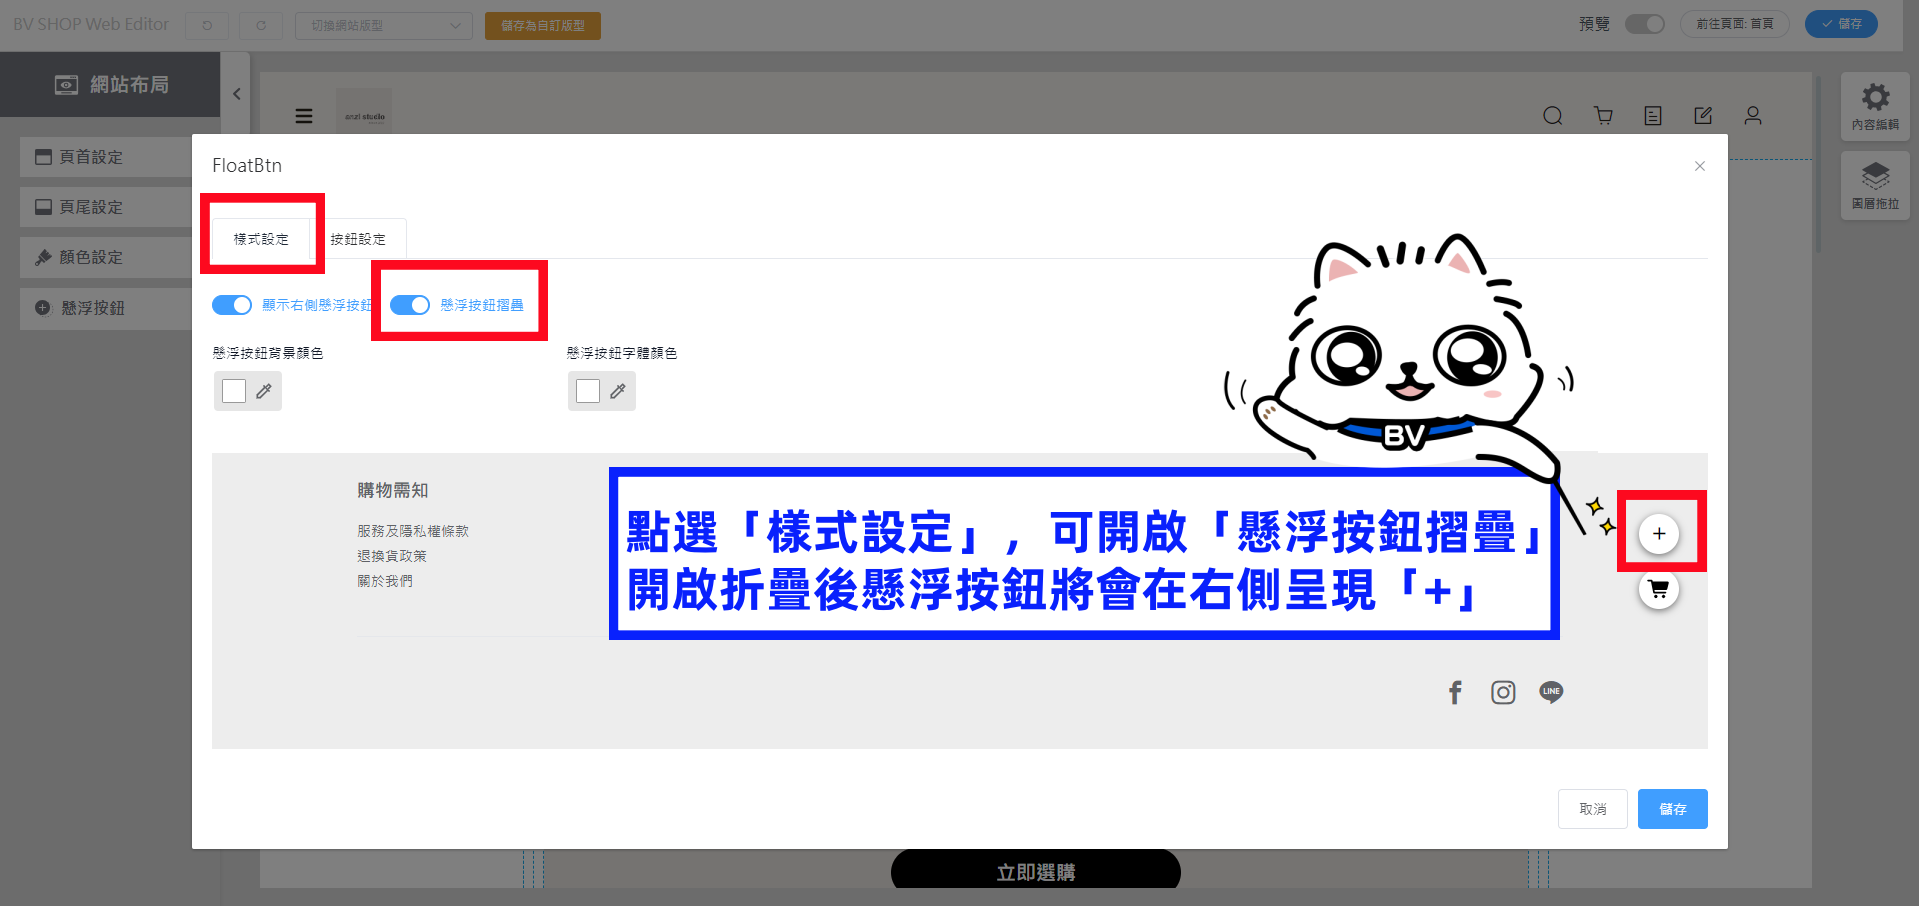Open 懸浮按鈕 in sidebar

(106, 308)
